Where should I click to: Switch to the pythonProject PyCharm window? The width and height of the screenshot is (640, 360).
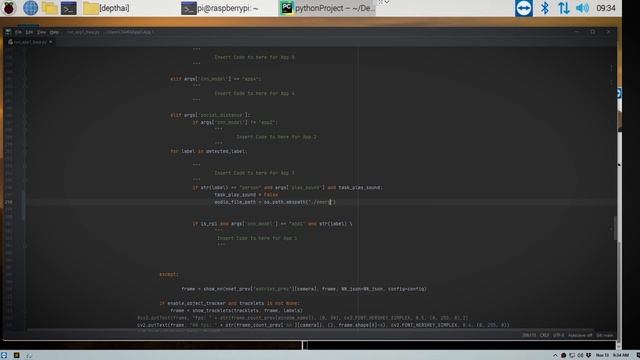tap(327, 8)
